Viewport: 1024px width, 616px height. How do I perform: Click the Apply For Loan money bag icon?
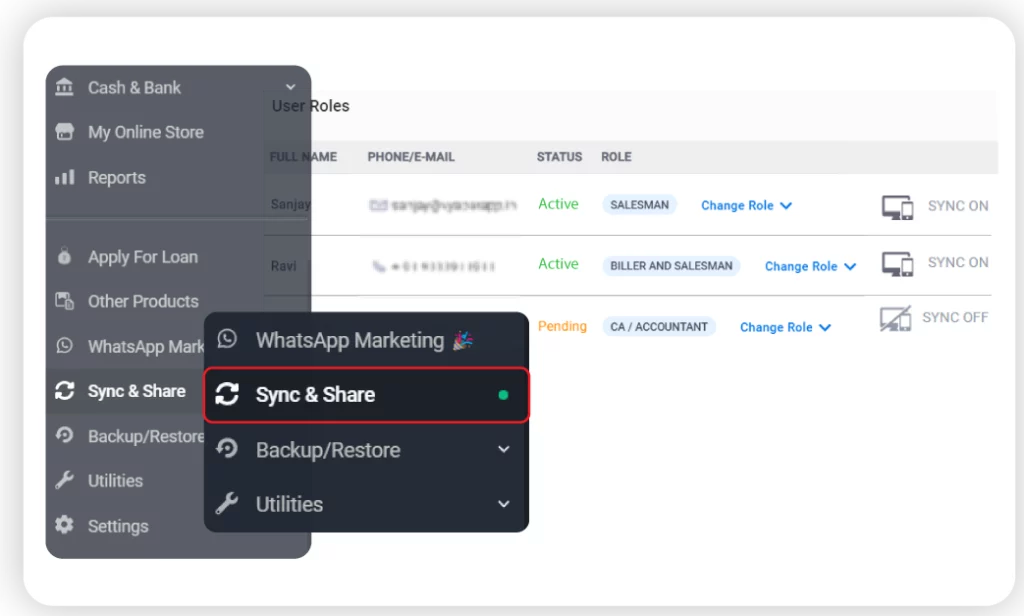(x=65, y=257)
